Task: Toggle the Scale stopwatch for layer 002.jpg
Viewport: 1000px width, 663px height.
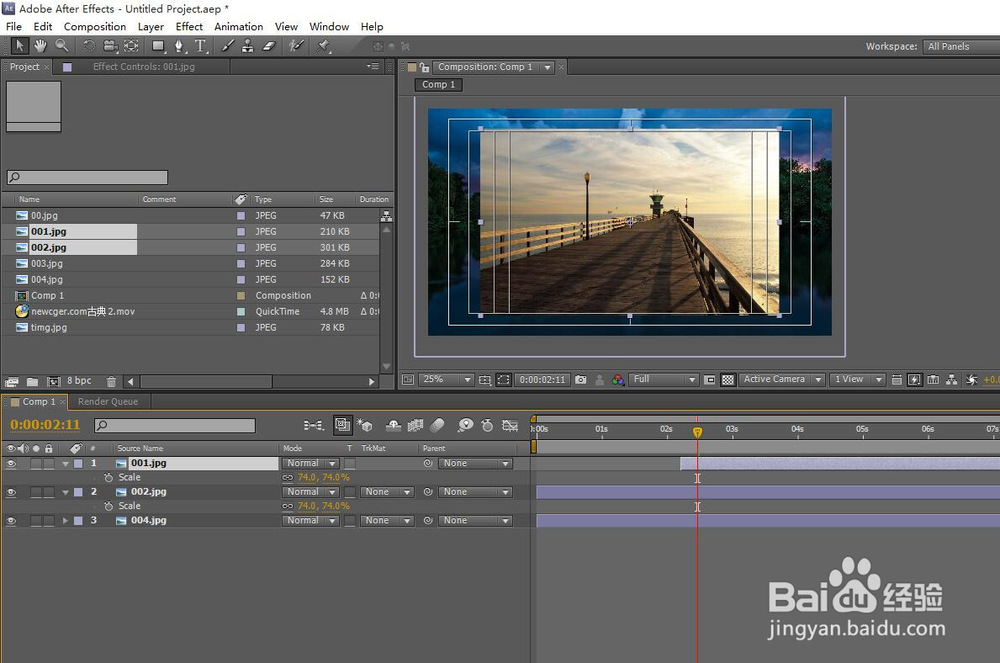Action: (x=108, y=506)
